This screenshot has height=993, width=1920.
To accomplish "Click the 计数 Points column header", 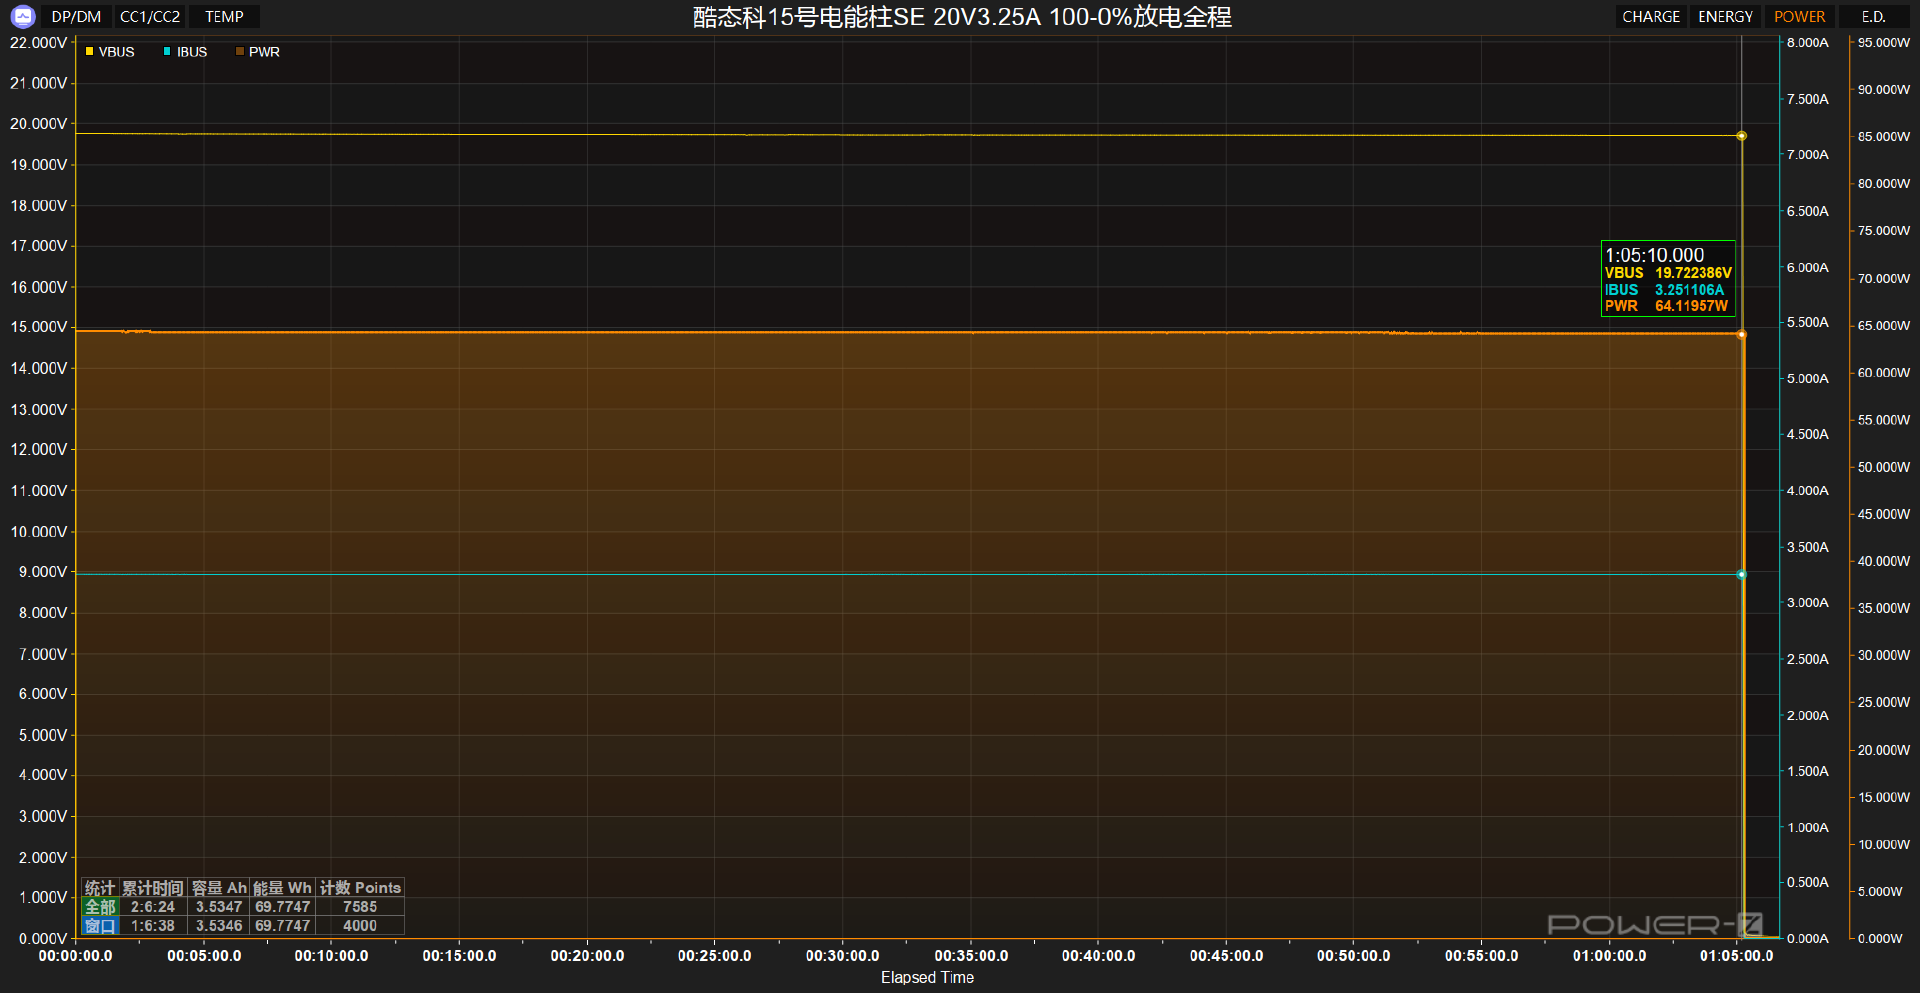I will click(360, 888).
